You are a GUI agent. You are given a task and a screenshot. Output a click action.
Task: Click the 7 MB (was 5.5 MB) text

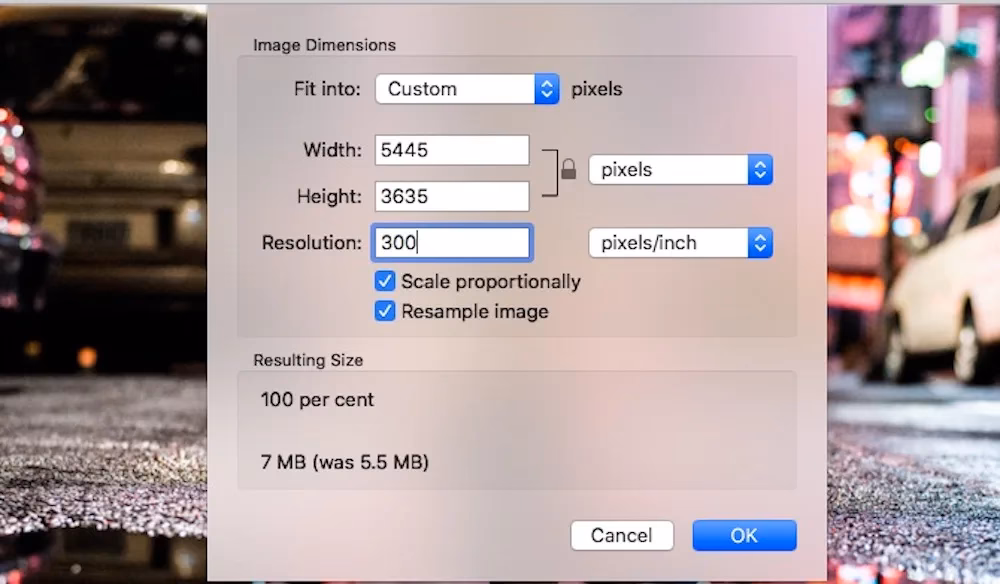click(344, 463)
